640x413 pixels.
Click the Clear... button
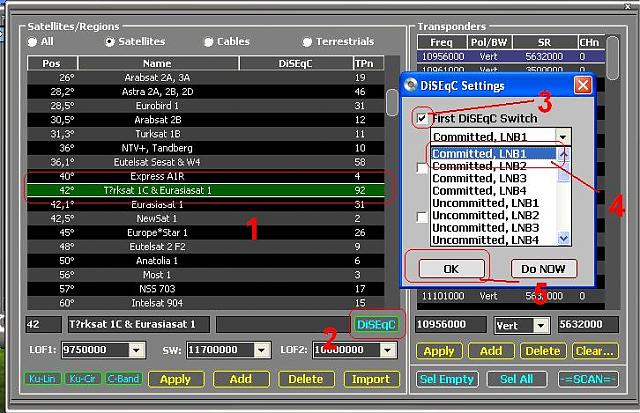[595, 351]
